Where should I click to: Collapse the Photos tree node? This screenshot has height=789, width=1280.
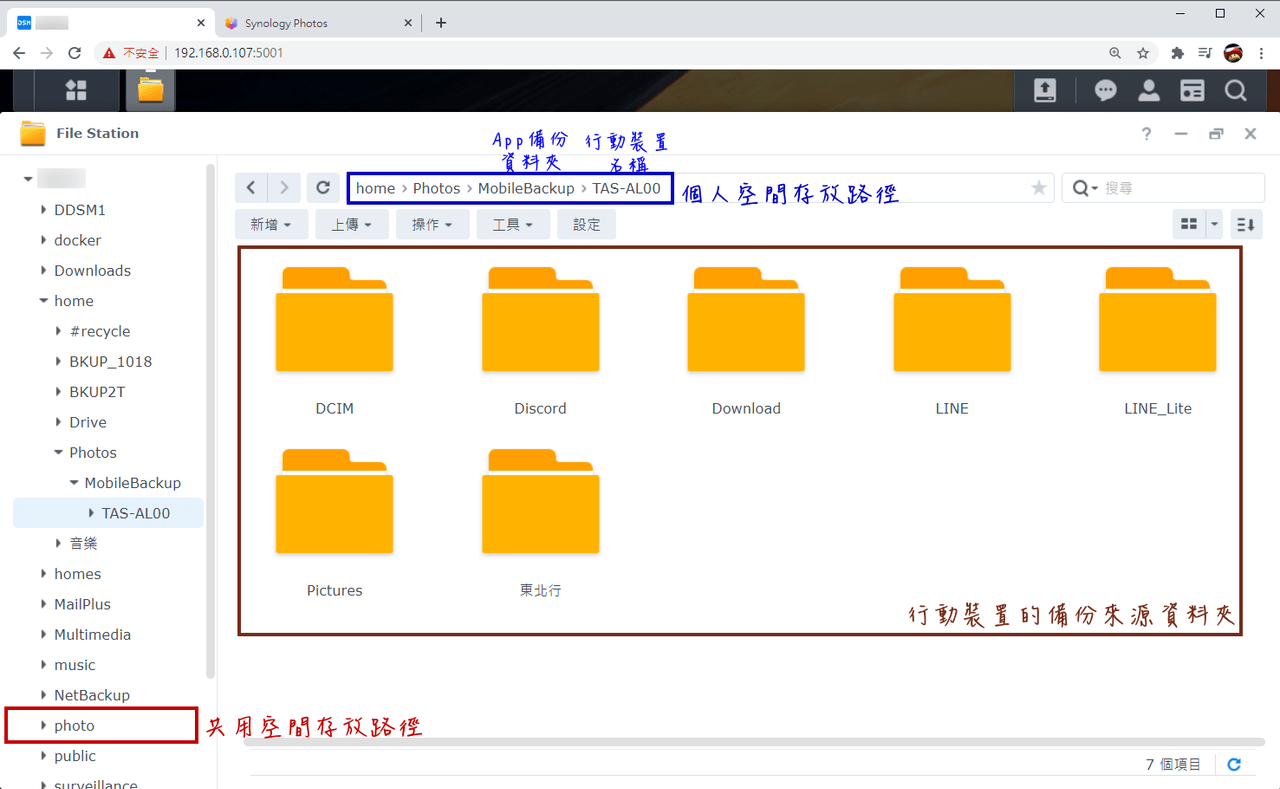(58, 453)
